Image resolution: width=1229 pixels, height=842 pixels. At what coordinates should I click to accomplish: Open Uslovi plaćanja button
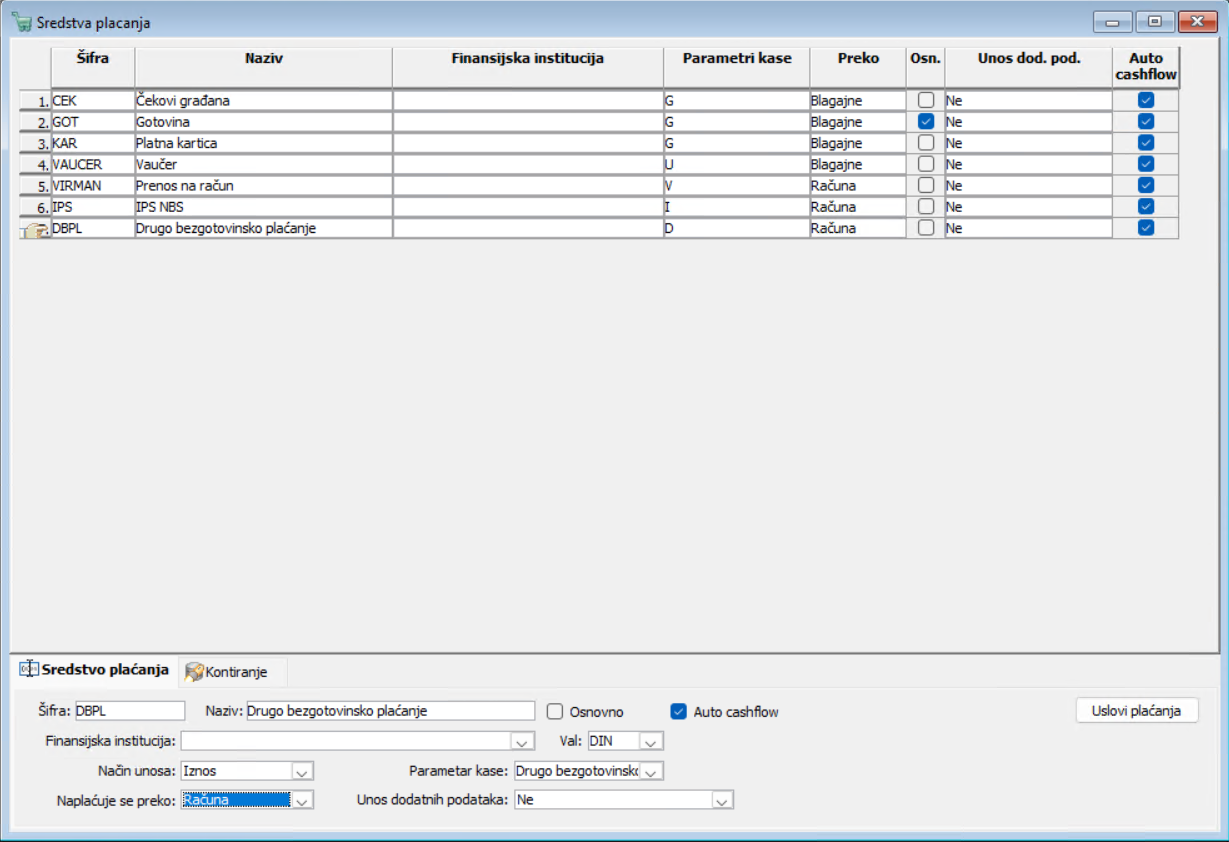pos(1137,711)
